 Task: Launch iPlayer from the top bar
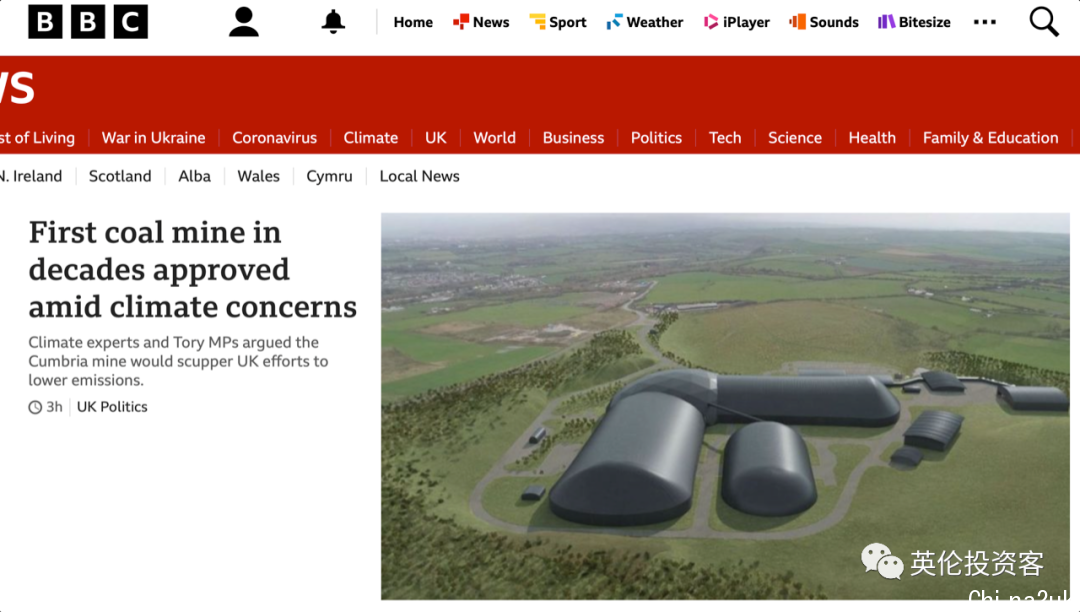pyautogui.click(x=736, y=22)
